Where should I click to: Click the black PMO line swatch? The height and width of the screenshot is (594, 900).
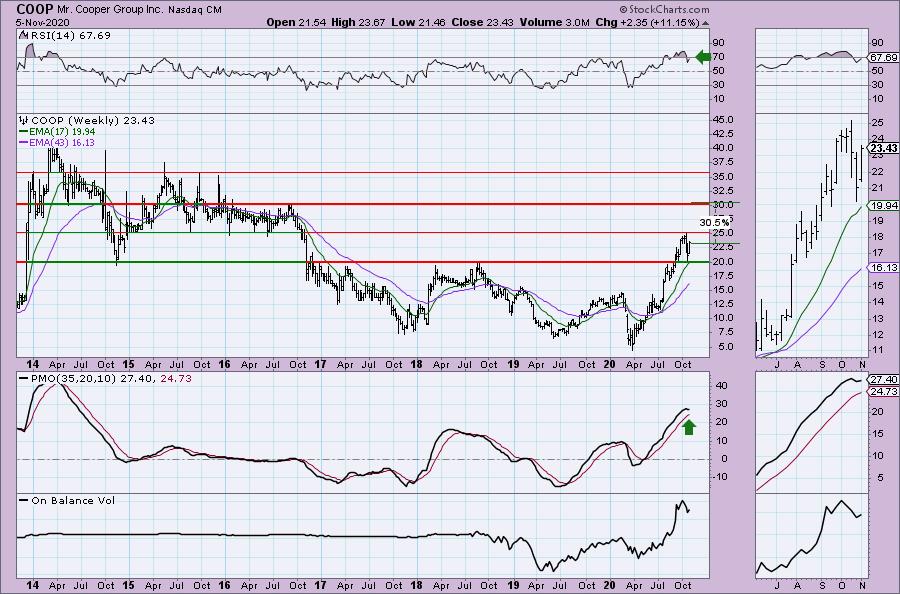tap(24, 379)
